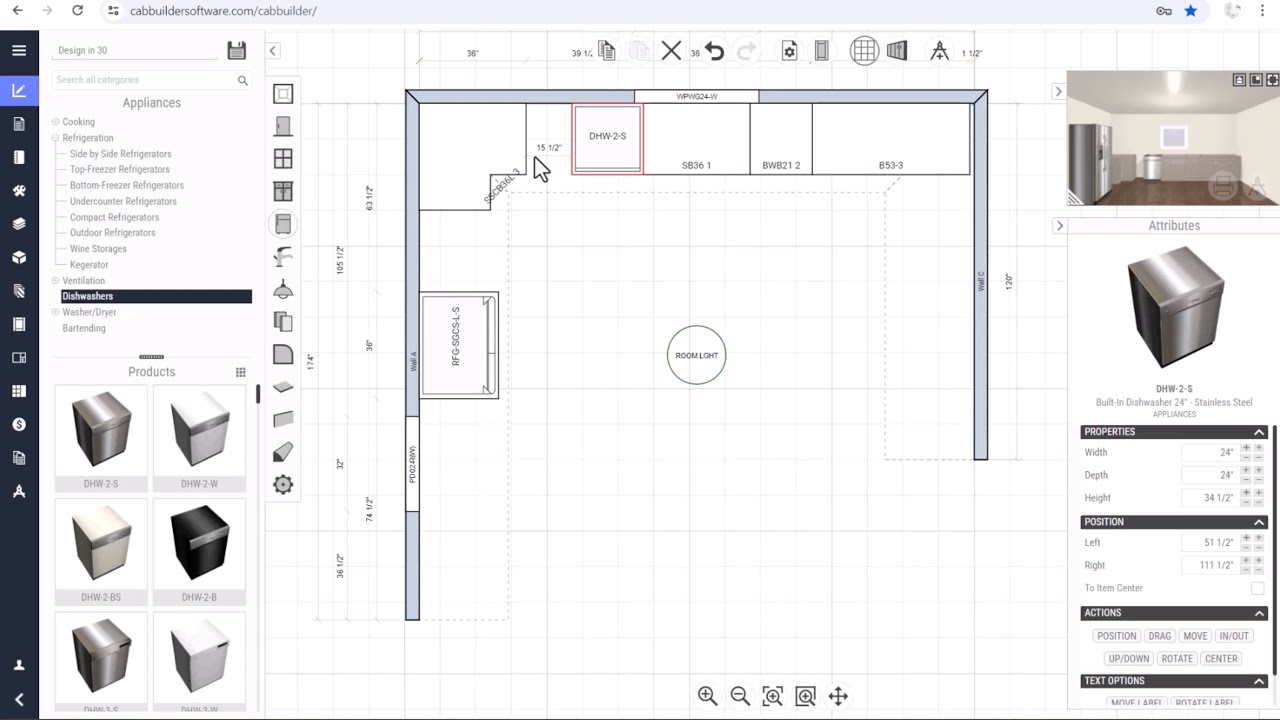
Task: Click the search magnifier icon in categories
Action: pos(242,80)
